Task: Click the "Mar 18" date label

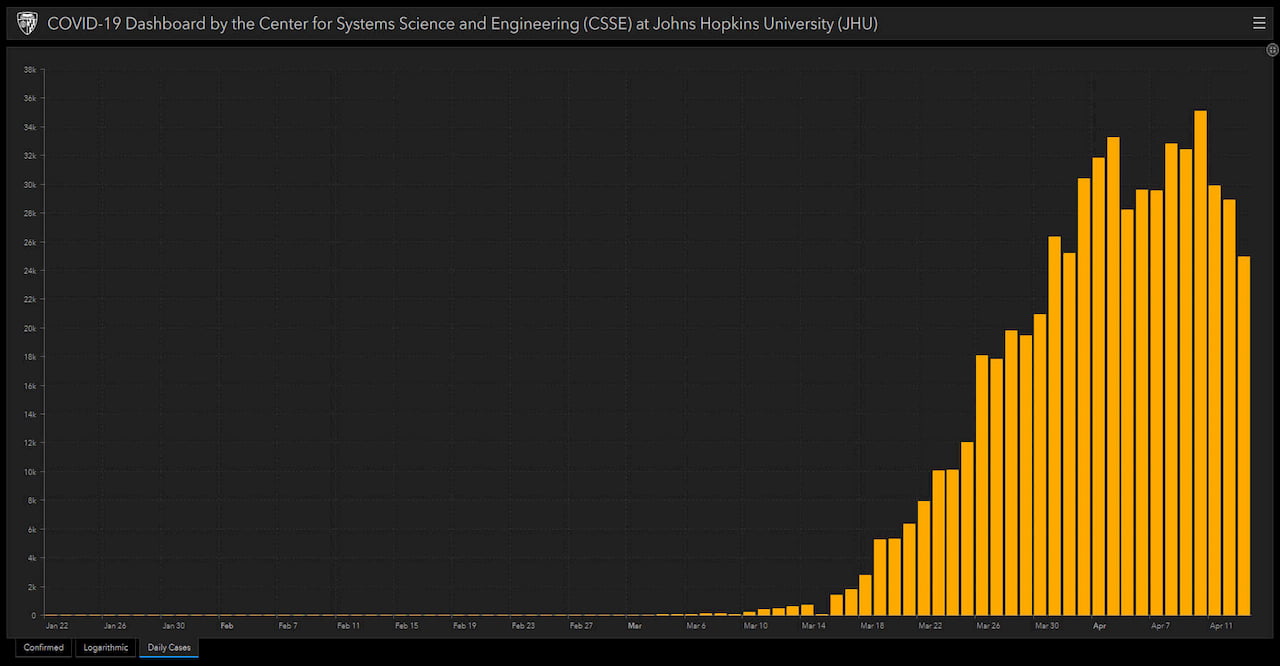Action: point(872,626)
